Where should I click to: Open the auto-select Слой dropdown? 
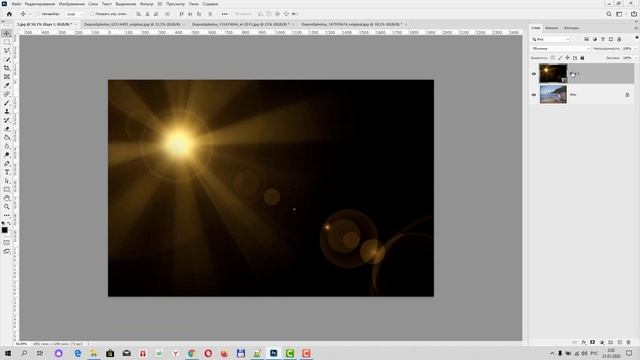pos(74,14)
